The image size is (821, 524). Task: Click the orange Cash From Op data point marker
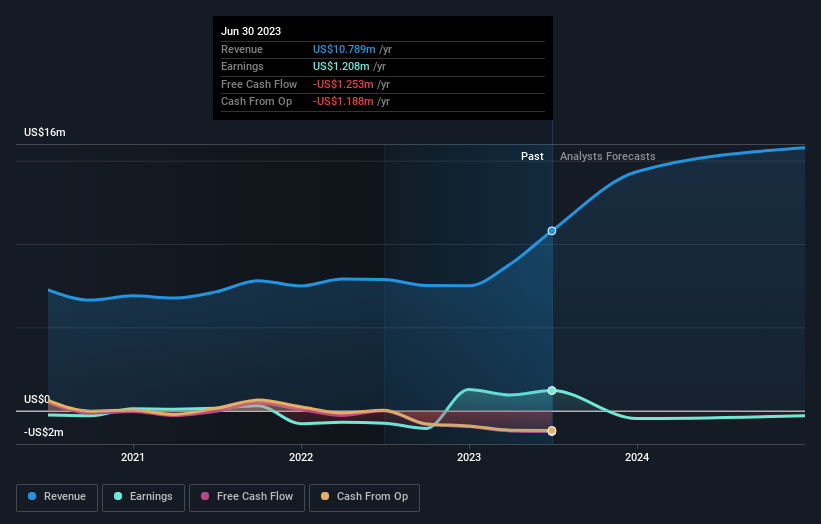(x=552, y=431)
